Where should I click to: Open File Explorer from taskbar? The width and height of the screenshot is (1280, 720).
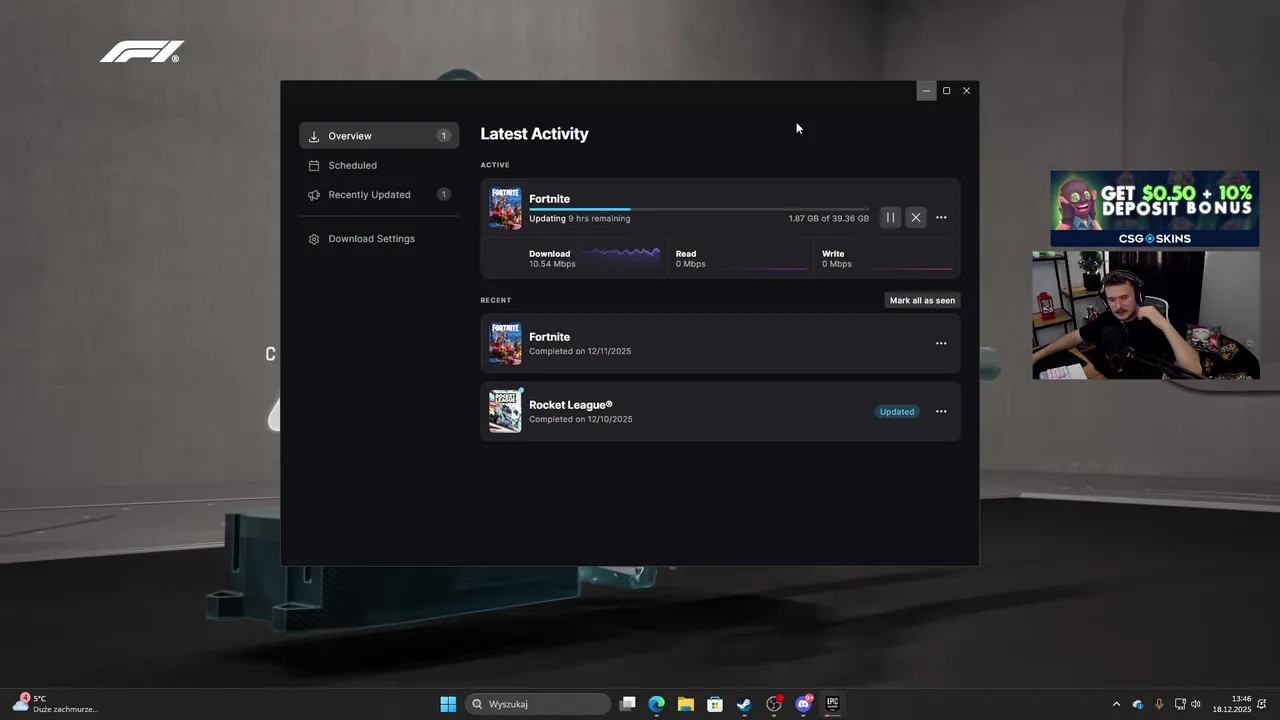(685, 704)
